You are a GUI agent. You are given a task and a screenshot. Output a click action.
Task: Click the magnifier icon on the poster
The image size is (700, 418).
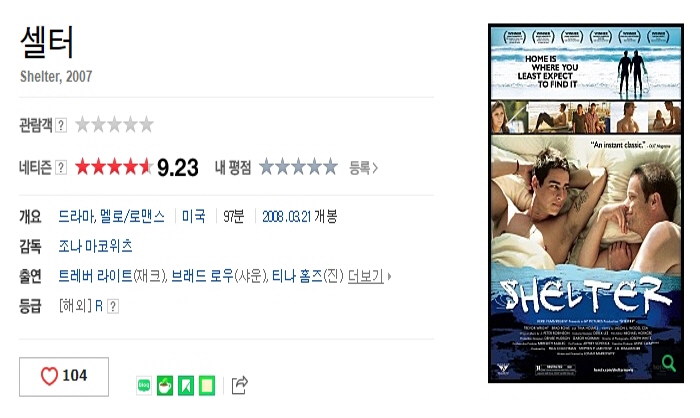668,364
